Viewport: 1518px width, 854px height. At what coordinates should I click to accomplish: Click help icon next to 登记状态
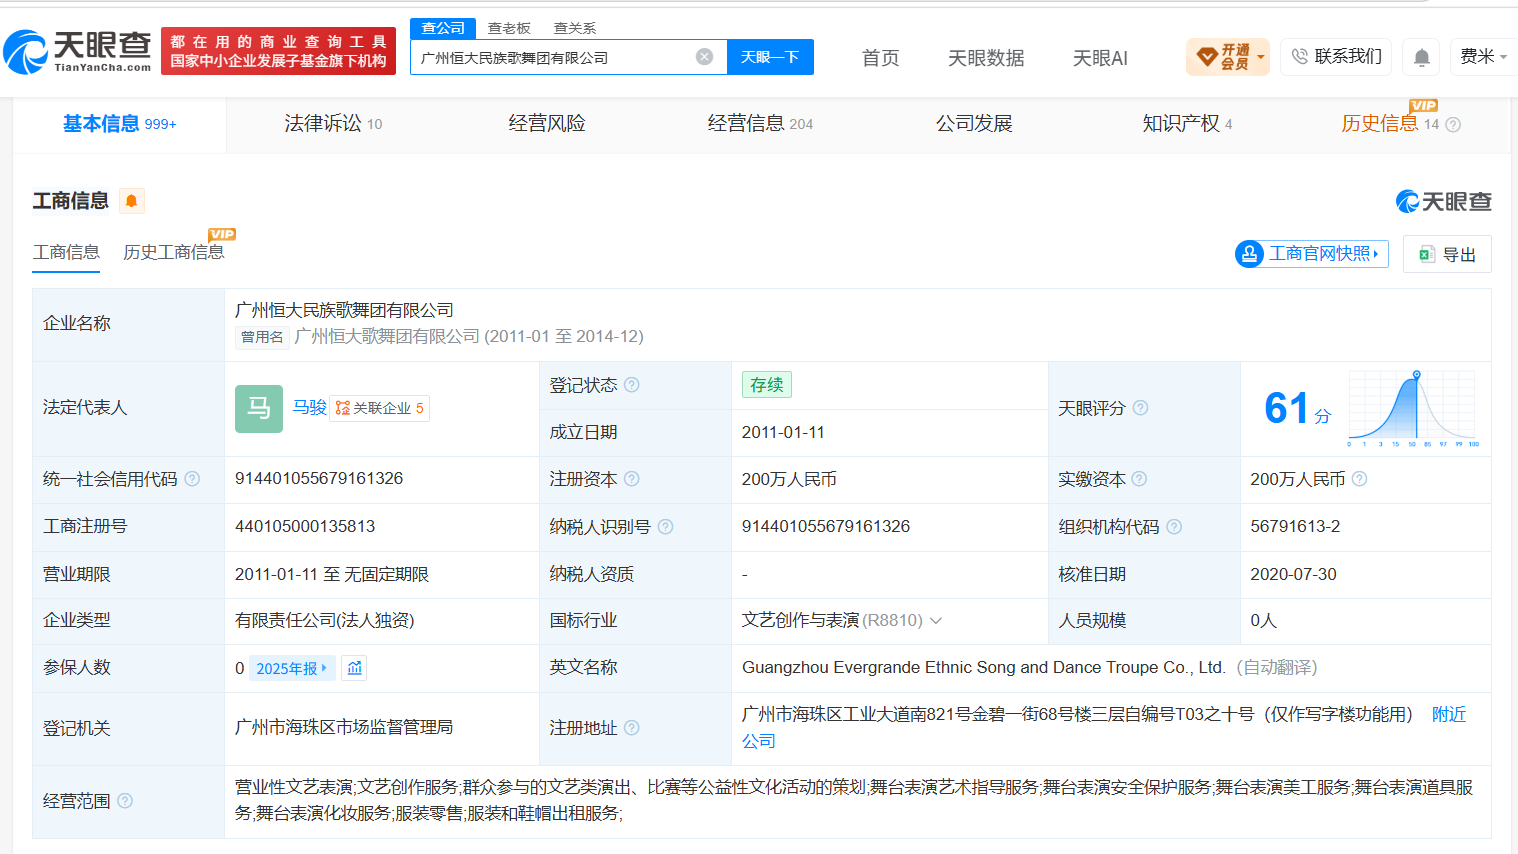coord(632,385)
